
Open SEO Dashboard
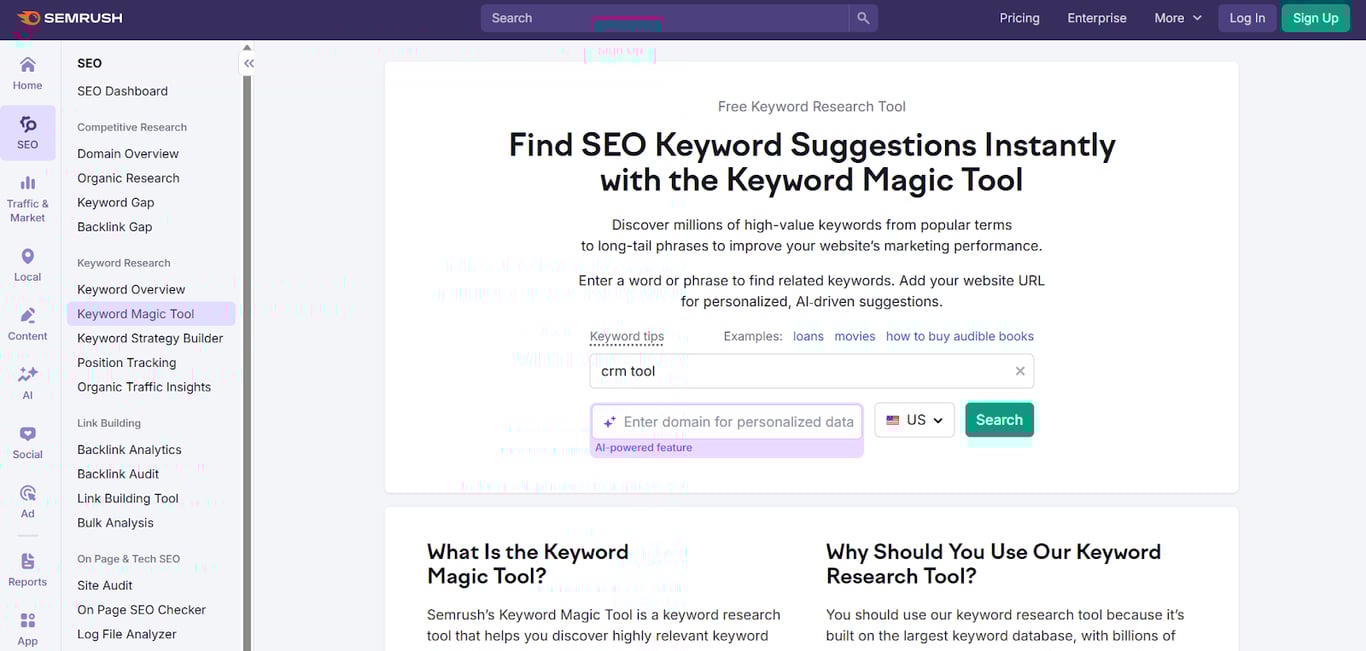[123, 91]
